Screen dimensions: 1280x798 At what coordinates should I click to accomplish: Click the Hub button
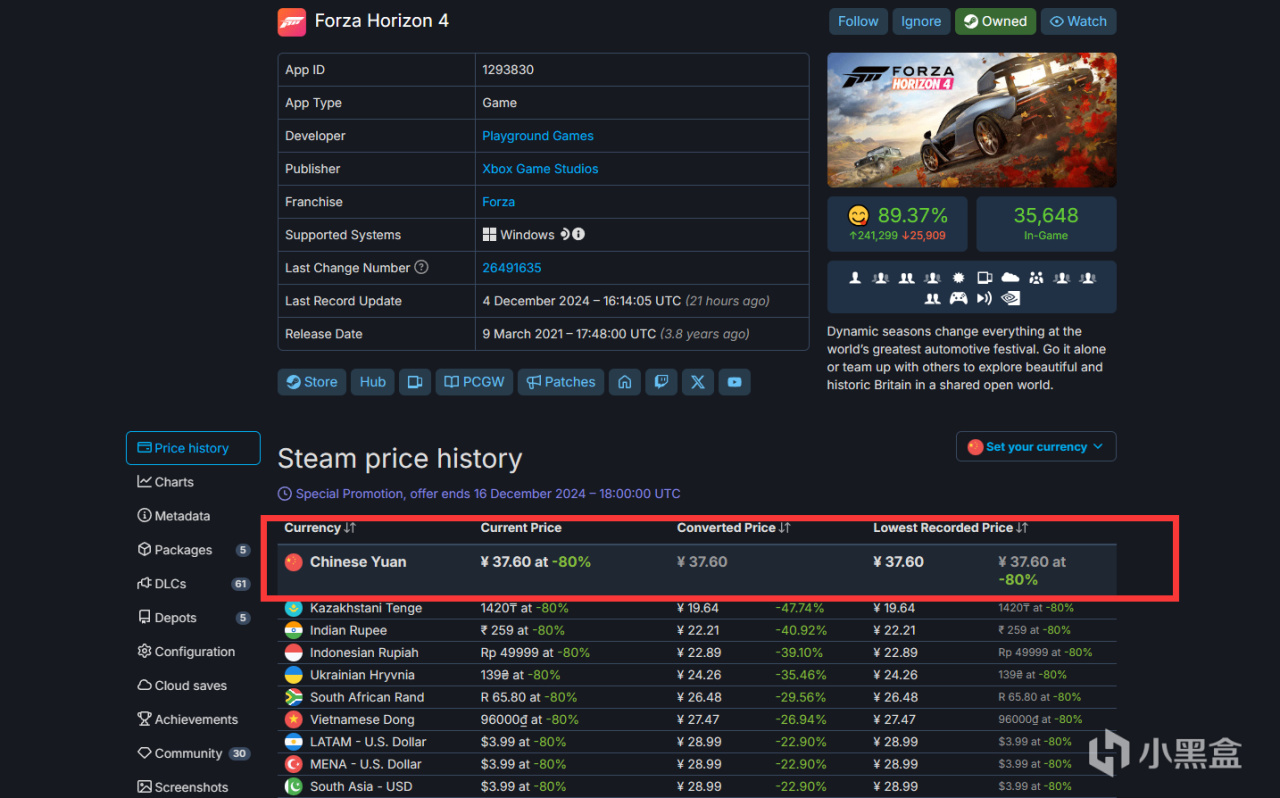pyautogui.click(x=373, y=382)
